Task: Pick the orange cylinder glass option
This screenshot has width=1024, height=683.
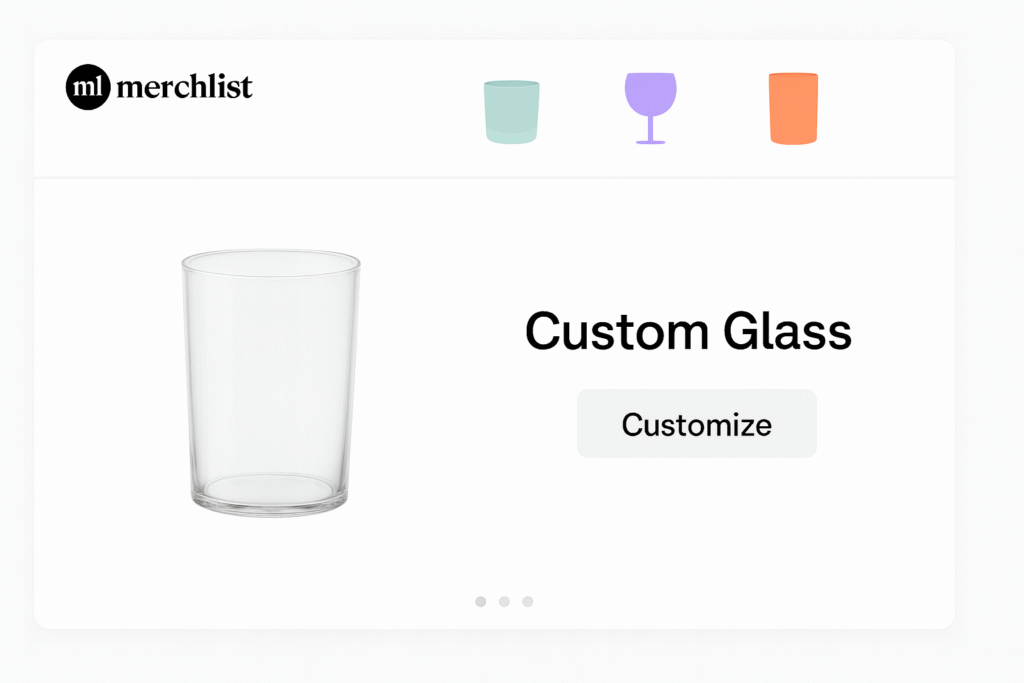Action: pos(793,108)
